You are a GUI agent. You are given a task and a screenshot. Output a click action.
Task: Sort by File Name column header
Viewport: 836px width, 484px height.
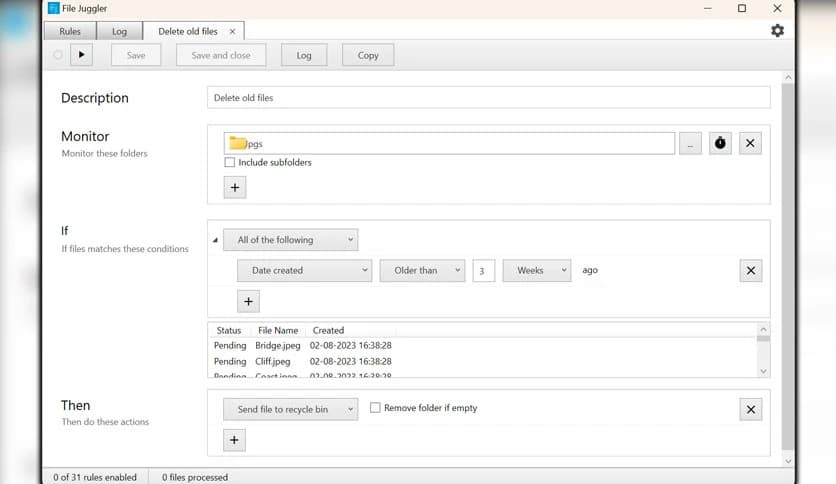point(278,330)
